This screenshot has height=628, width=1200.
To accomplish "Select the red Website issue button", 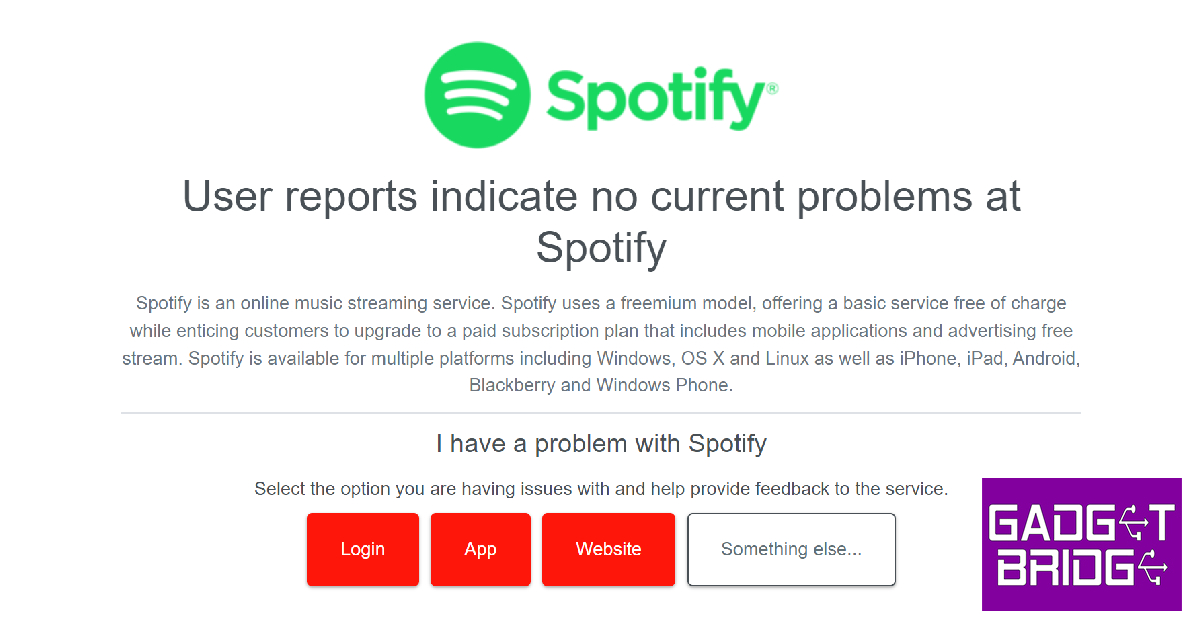I will coord(608,549).
